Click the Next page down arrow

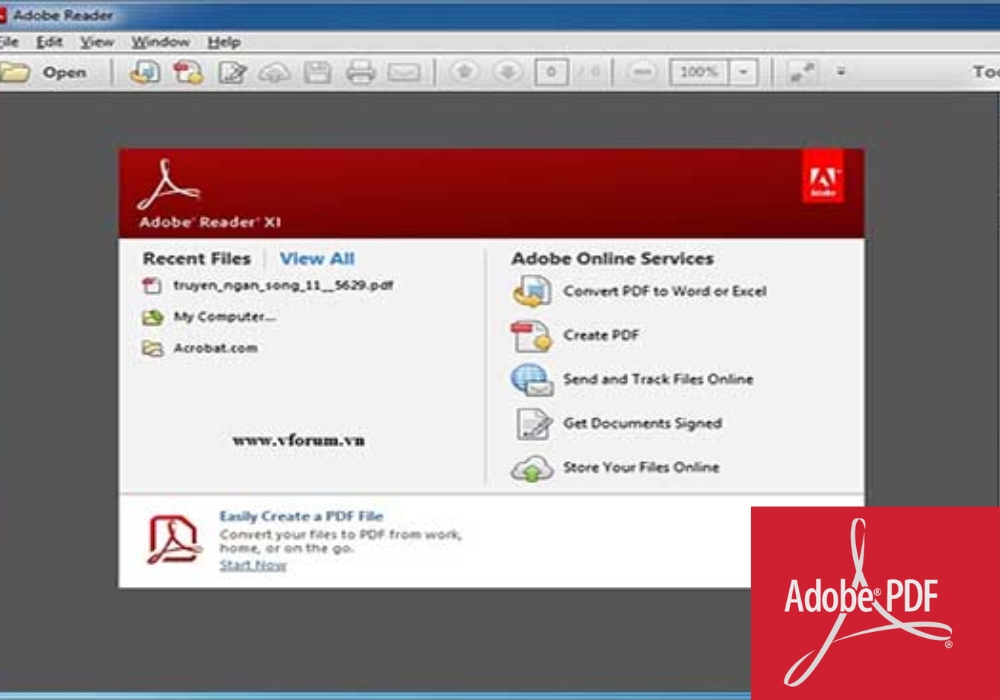click(x=508, y=72)
